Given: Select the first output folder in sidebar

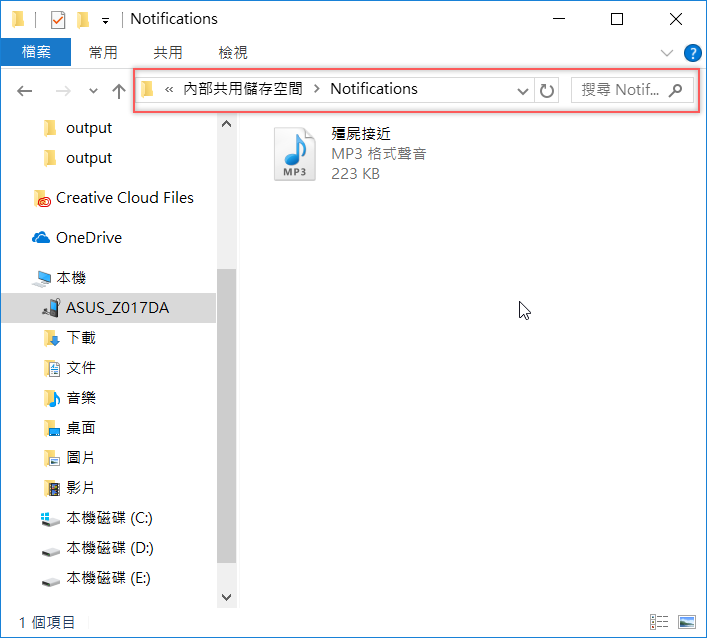Looking at the screenshot, I should [89, 128].
